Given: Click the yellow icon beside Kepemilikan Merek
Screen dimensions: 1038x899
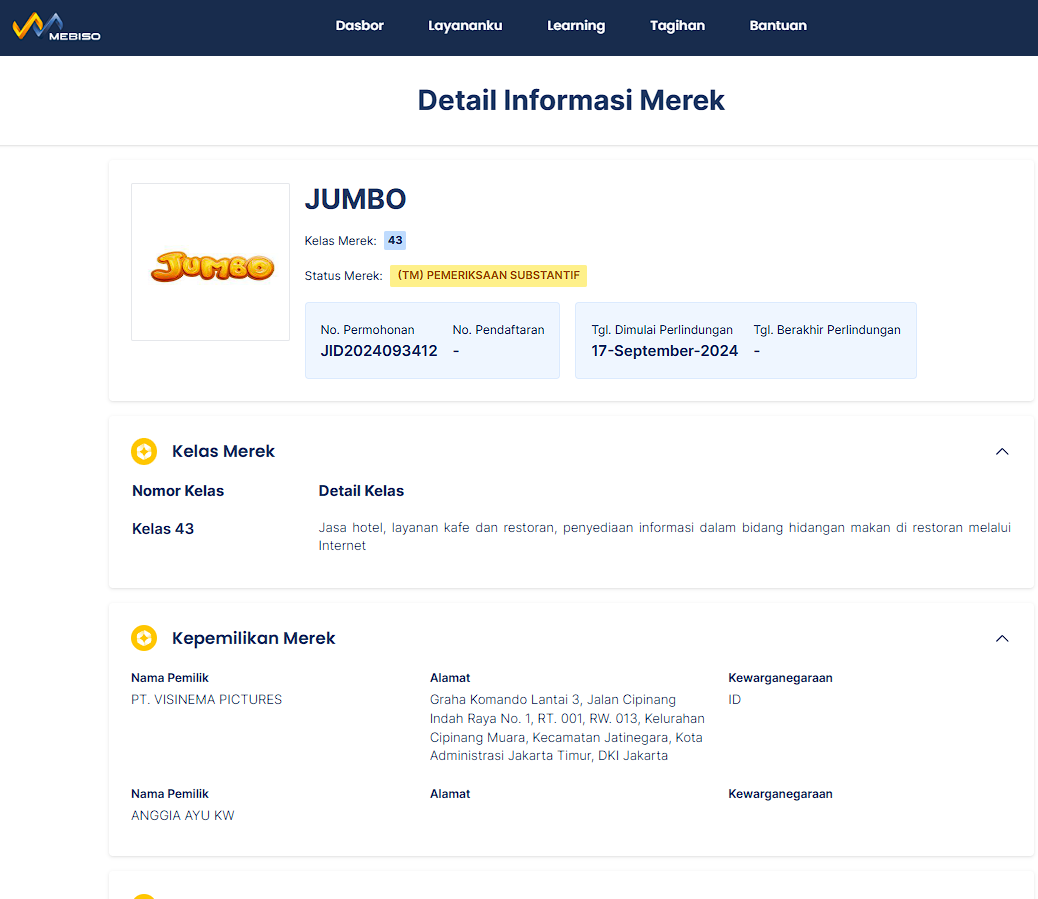Looking at the screenshot, I should (x=144, y=638).
